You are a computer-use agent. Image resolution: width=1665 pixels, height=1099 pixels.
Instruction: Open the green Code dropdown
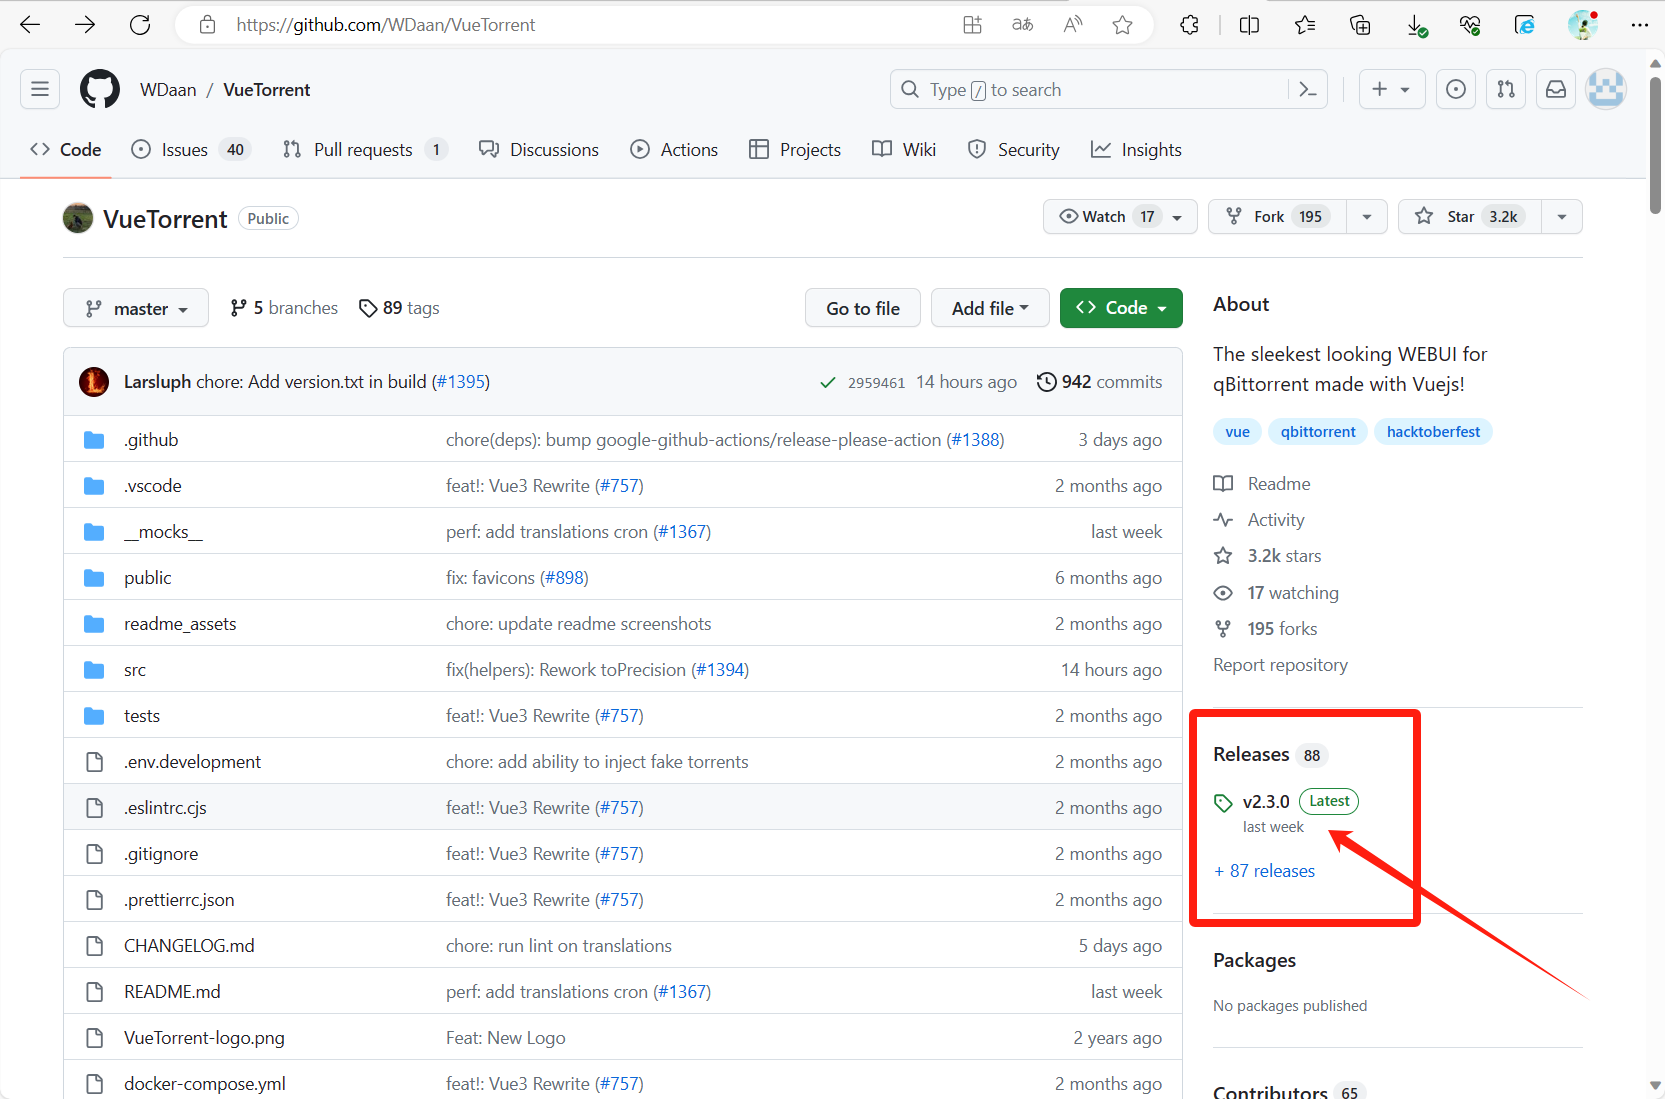[1121, 308]
